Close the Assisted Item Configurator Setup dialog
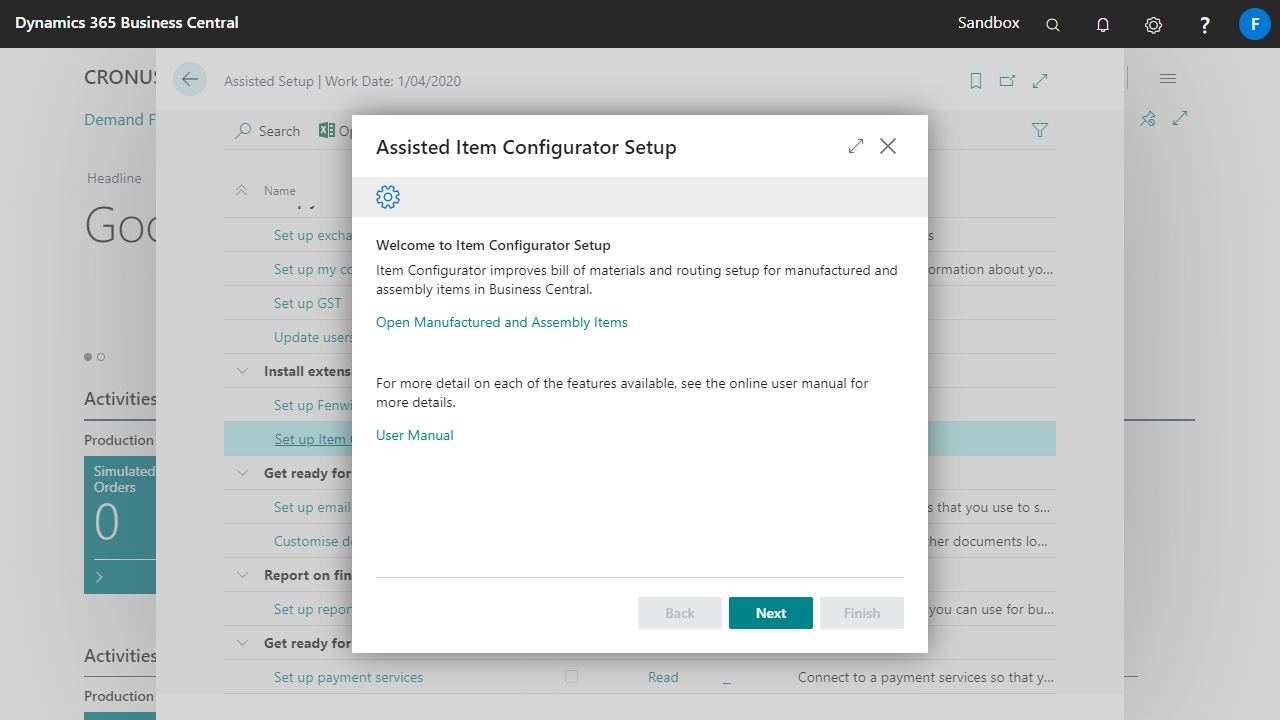Screen dimensions: 1280x720 point(888,146)
